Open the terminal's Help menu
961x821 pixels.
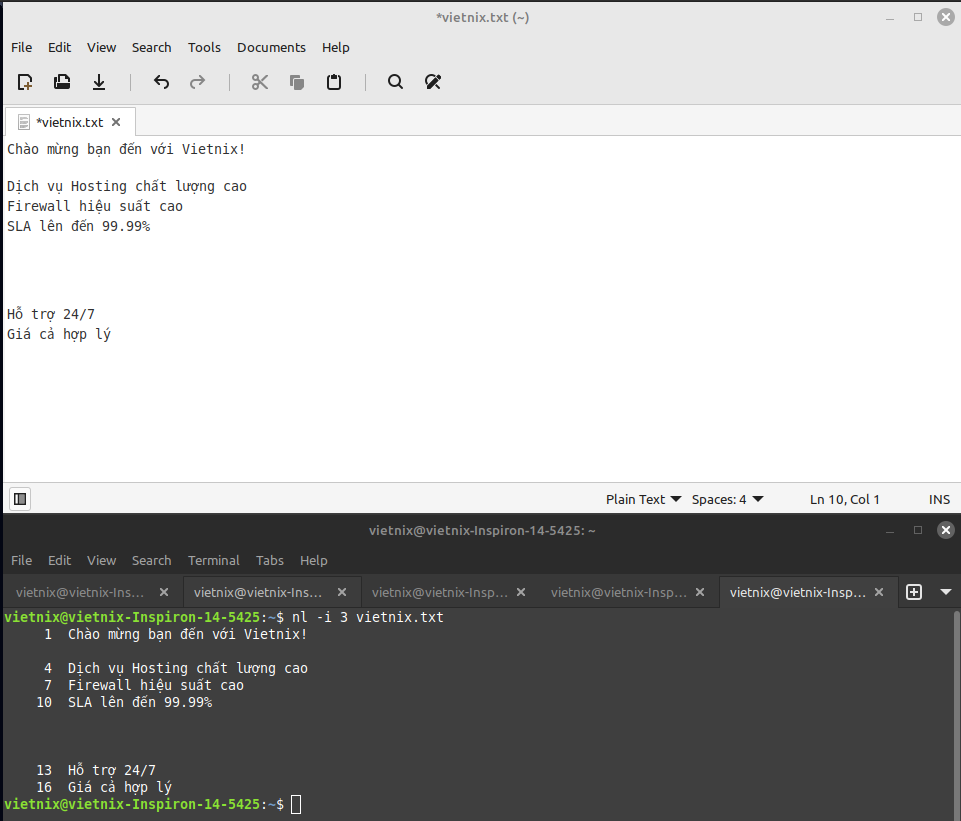point(313,560)
